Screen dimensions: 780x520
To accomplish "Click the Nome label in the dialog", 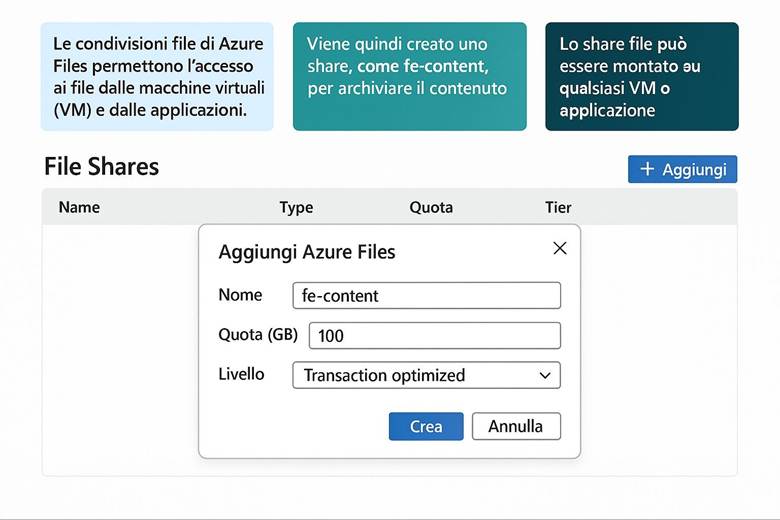I will point(240,295).
